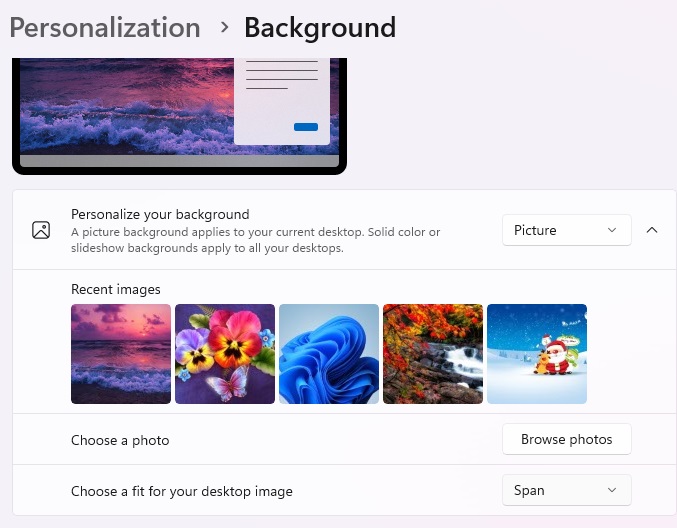677x528 pixels.
Task: Open the Picture background type dropdown
Action: [566, 230]
